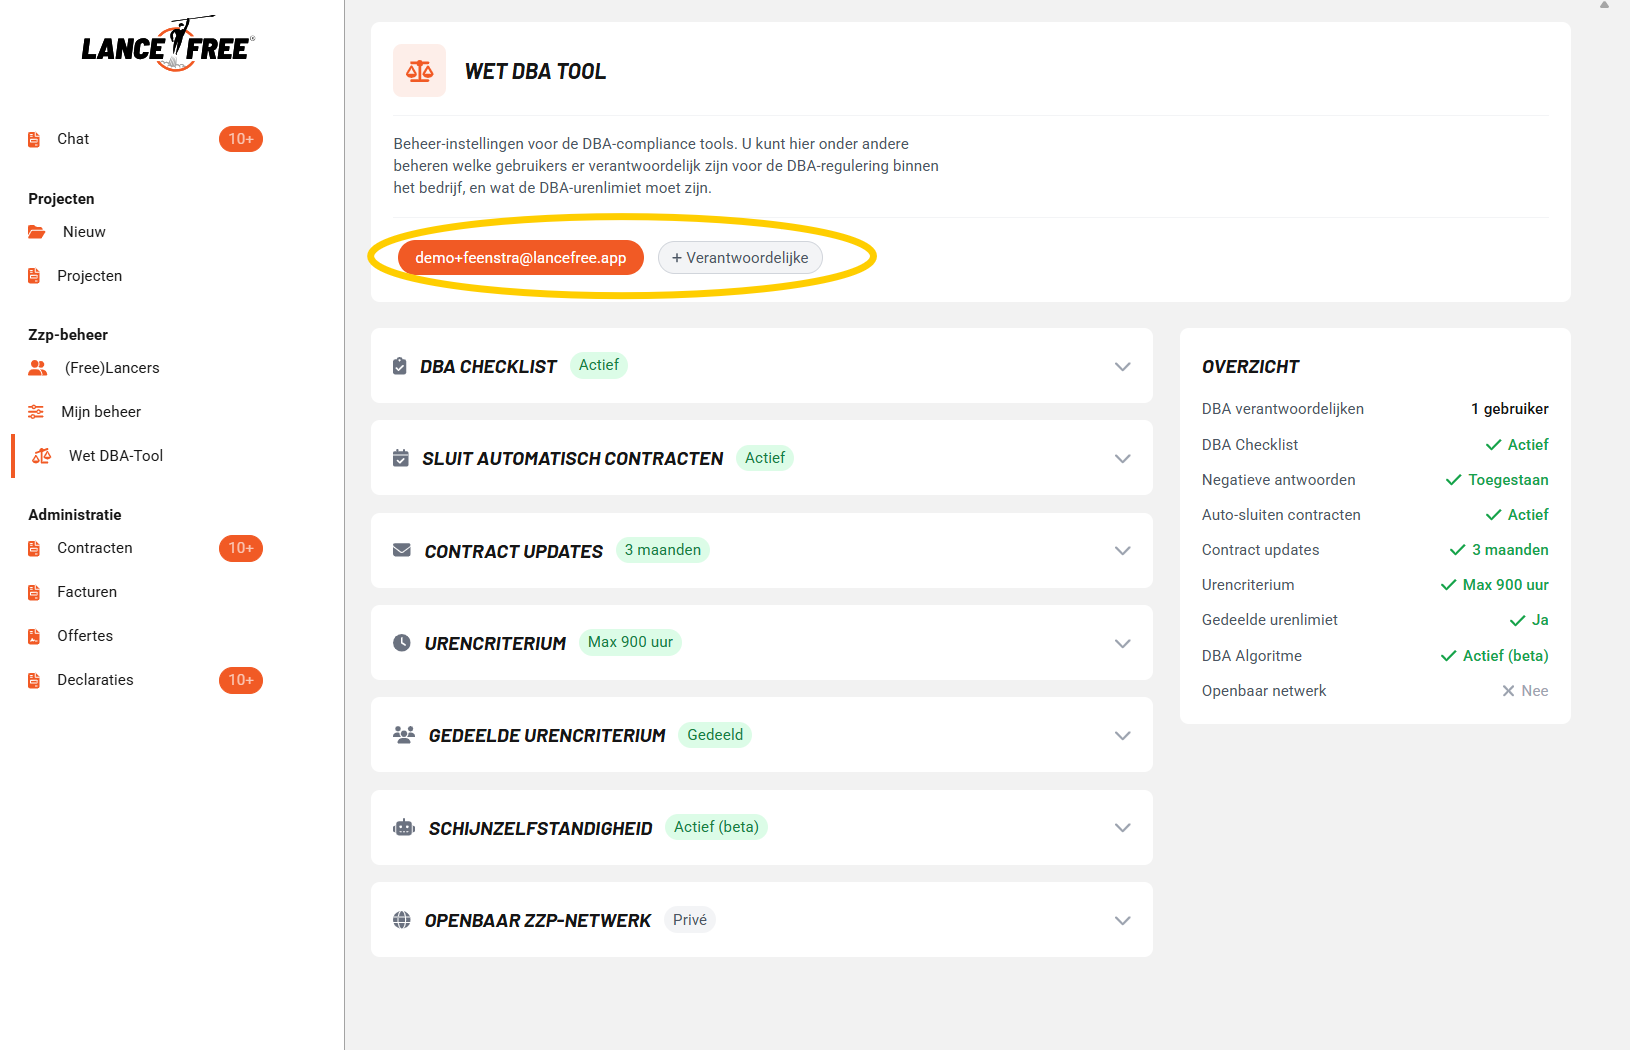Click the people group icon beside Gedeelde Urencriterium
Viewport: 1630px width, 1050px height.
pyautogui.click(x=404, y=735)
